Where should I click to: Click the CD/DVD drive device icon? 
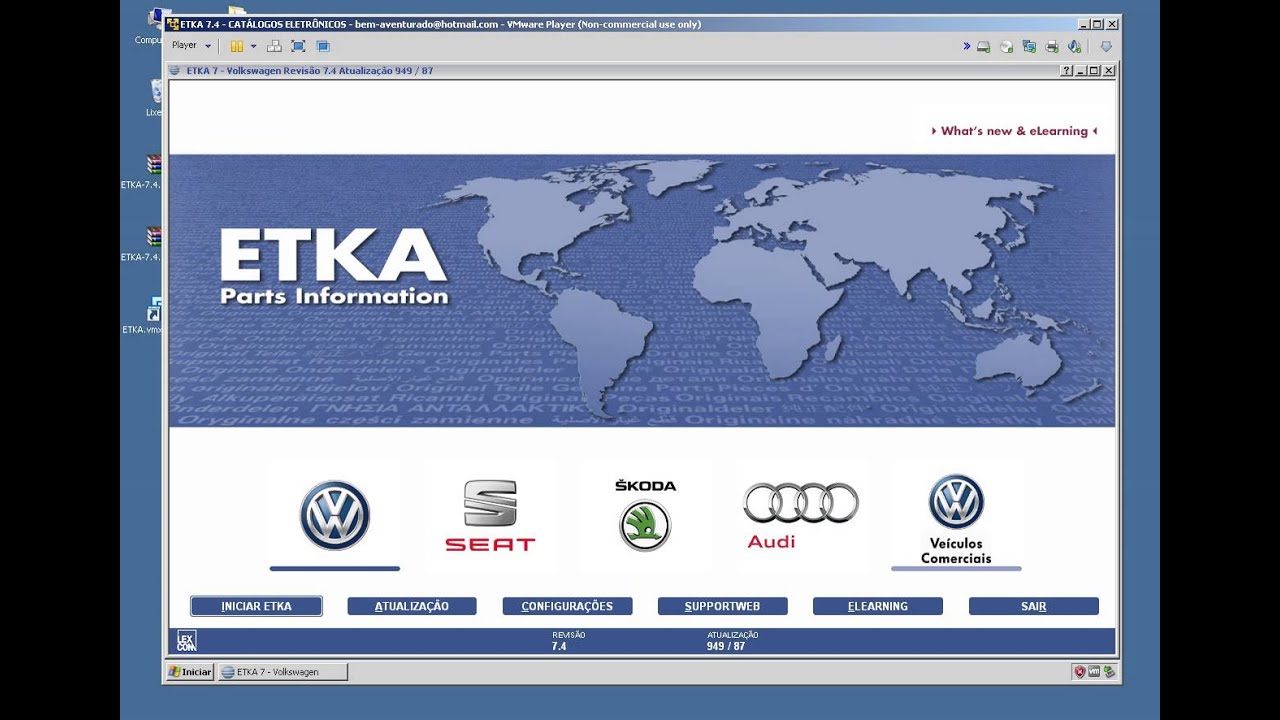(x=1006, y=46)
